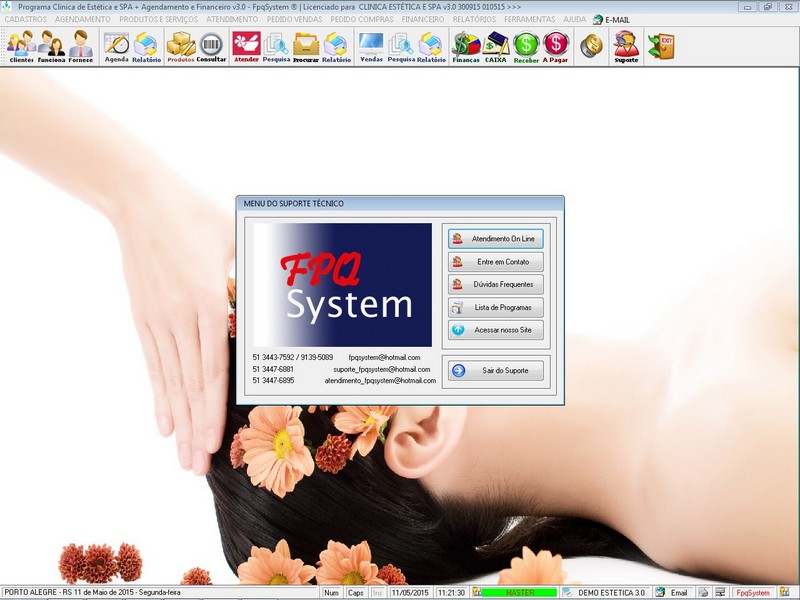Click the network computer icon in status bar
The height and width of the screenshot is (600, 800).
coord(720,592)
